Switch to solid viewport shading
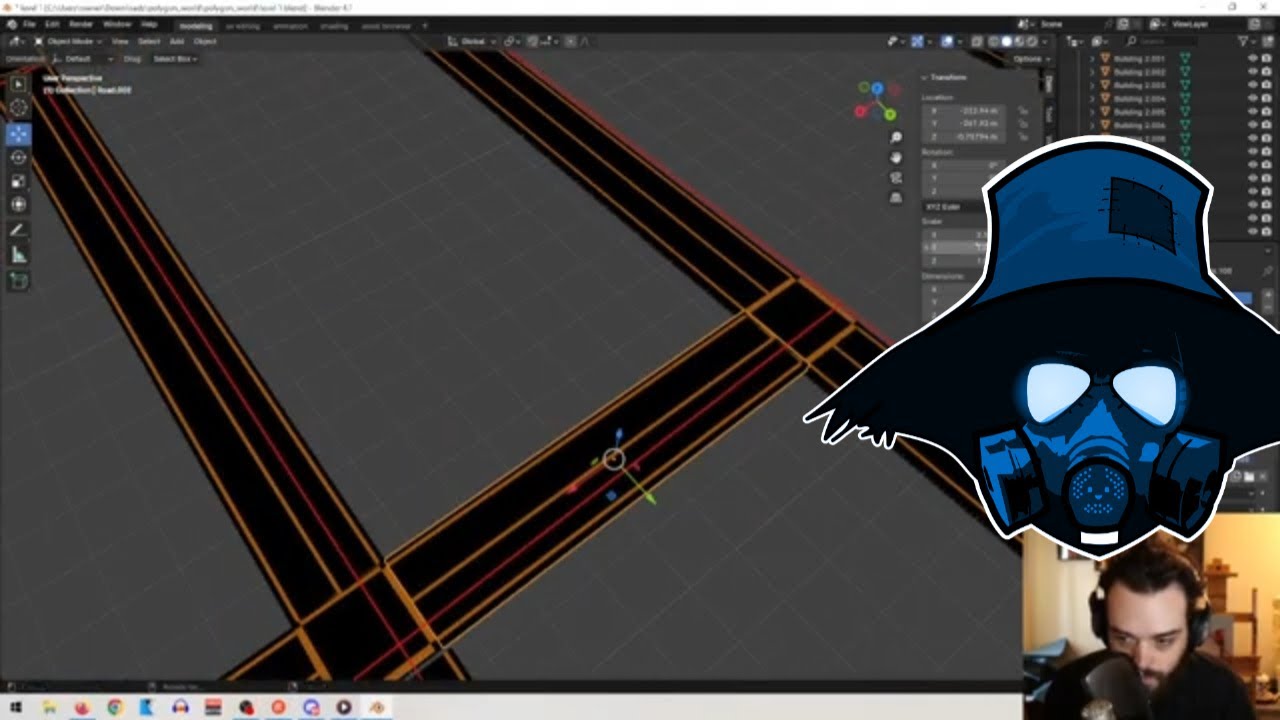 [x=1006, y=42]
